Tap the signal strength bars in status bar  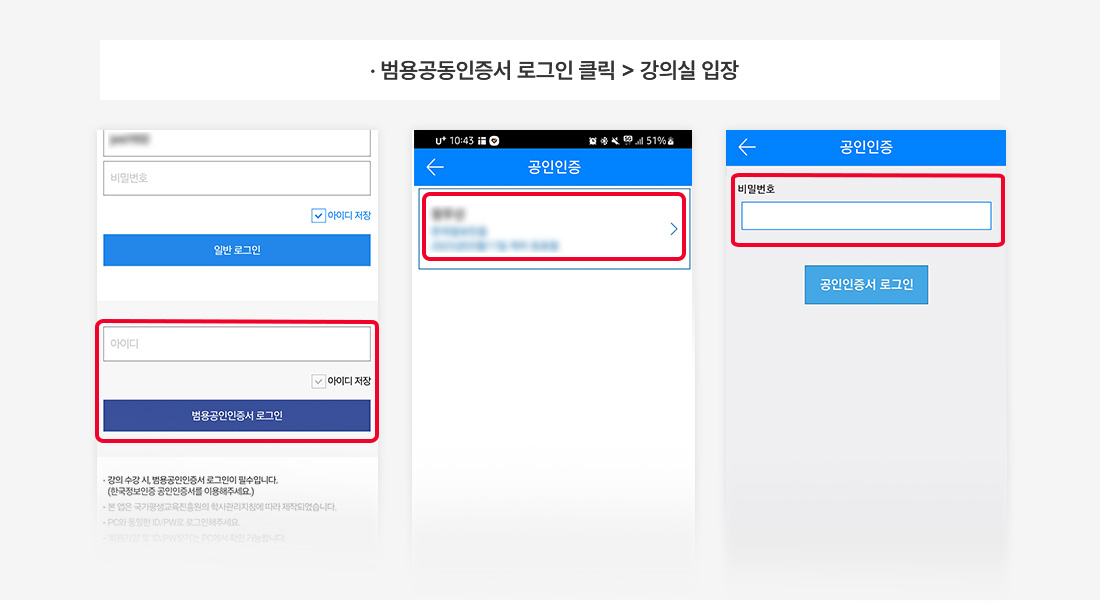coord(639,141)
